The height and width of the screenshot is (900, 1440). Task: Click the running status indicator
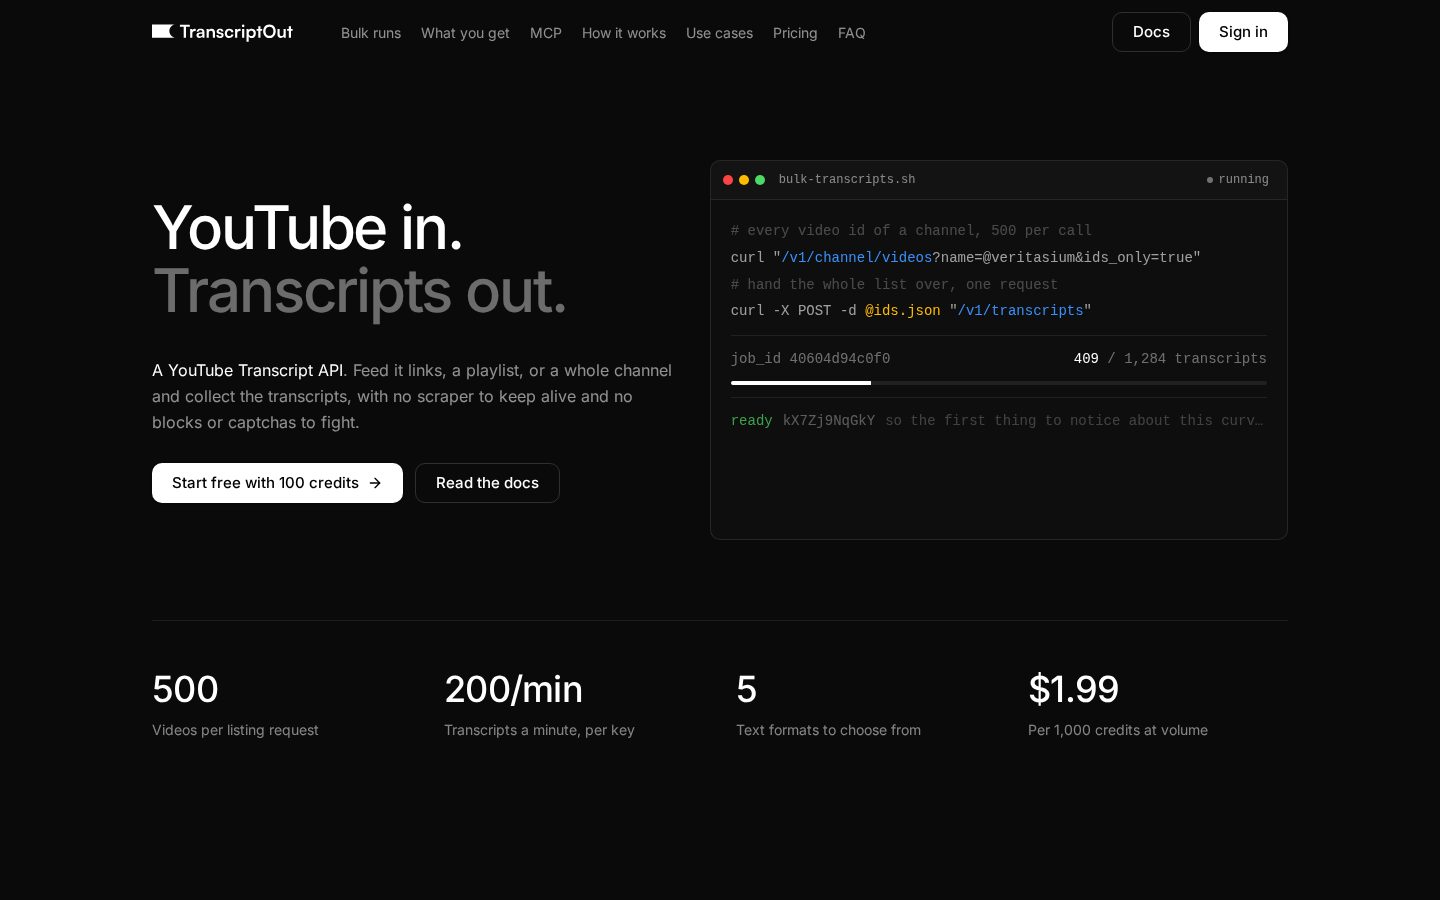(x=1238, y=180)
